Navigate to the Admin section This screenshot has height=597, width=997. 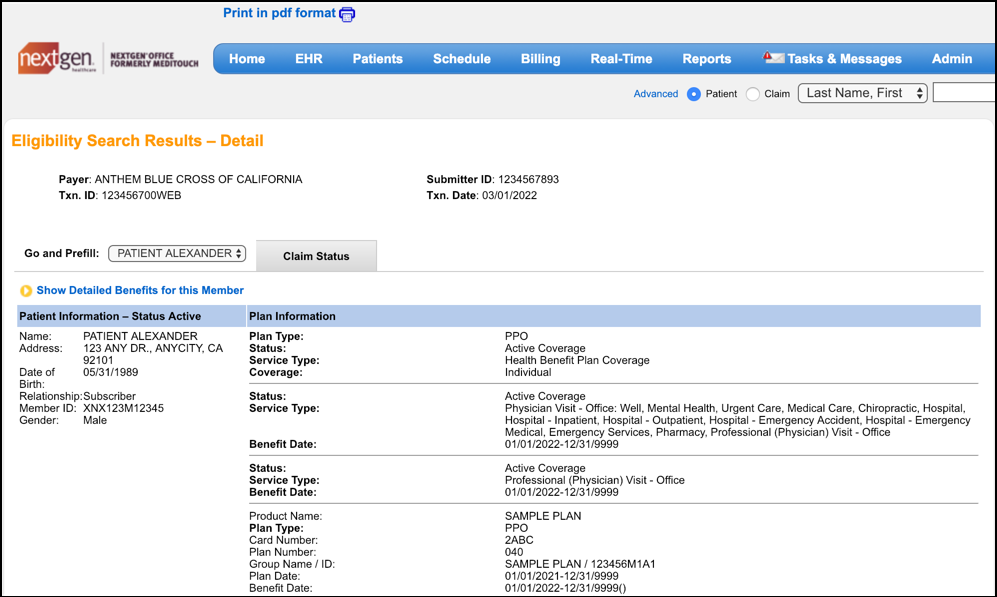[950, 58]
